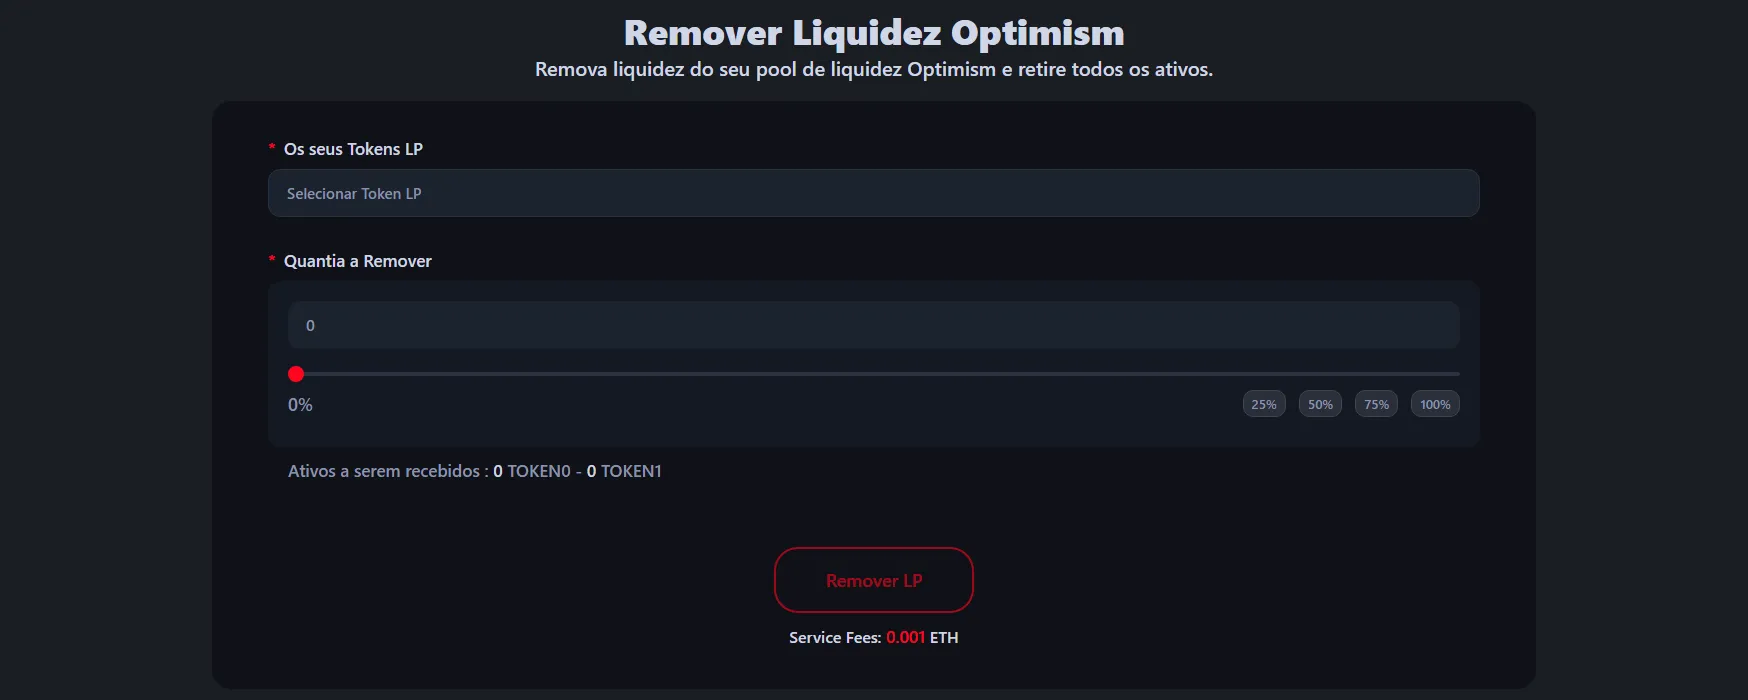
Task: Click the amount input showing 0
Action: pos(873,325)
